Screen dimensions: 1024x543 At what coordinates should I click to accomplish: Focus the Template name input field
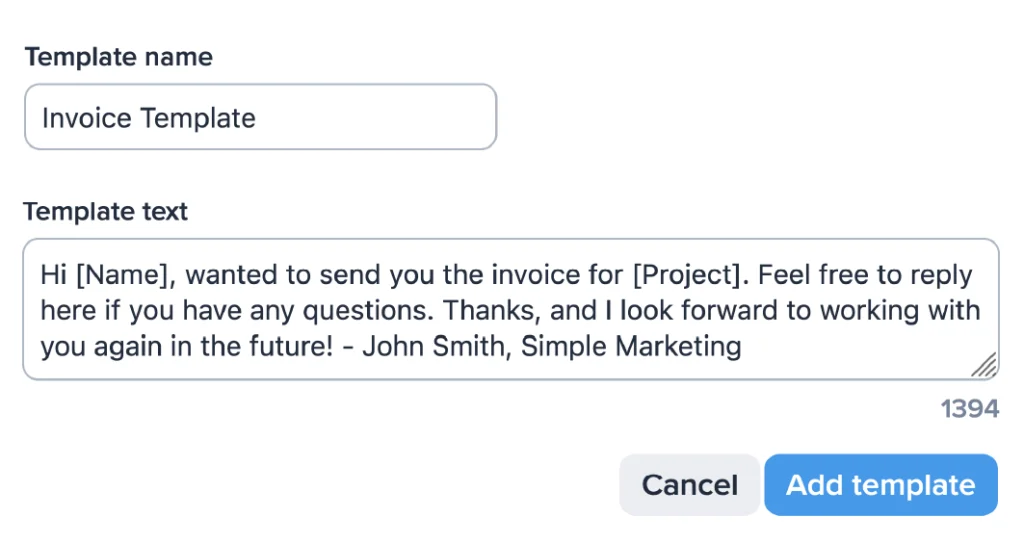(x=260, y=118)
